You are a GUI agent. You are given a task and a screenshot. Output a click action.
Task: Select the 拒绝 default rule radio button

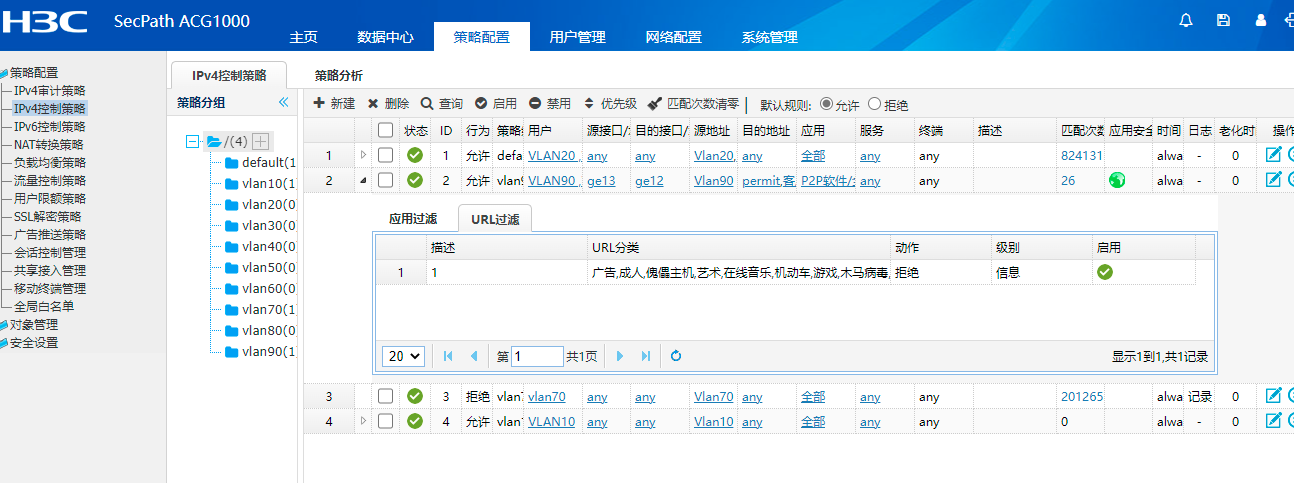[875, 103]
